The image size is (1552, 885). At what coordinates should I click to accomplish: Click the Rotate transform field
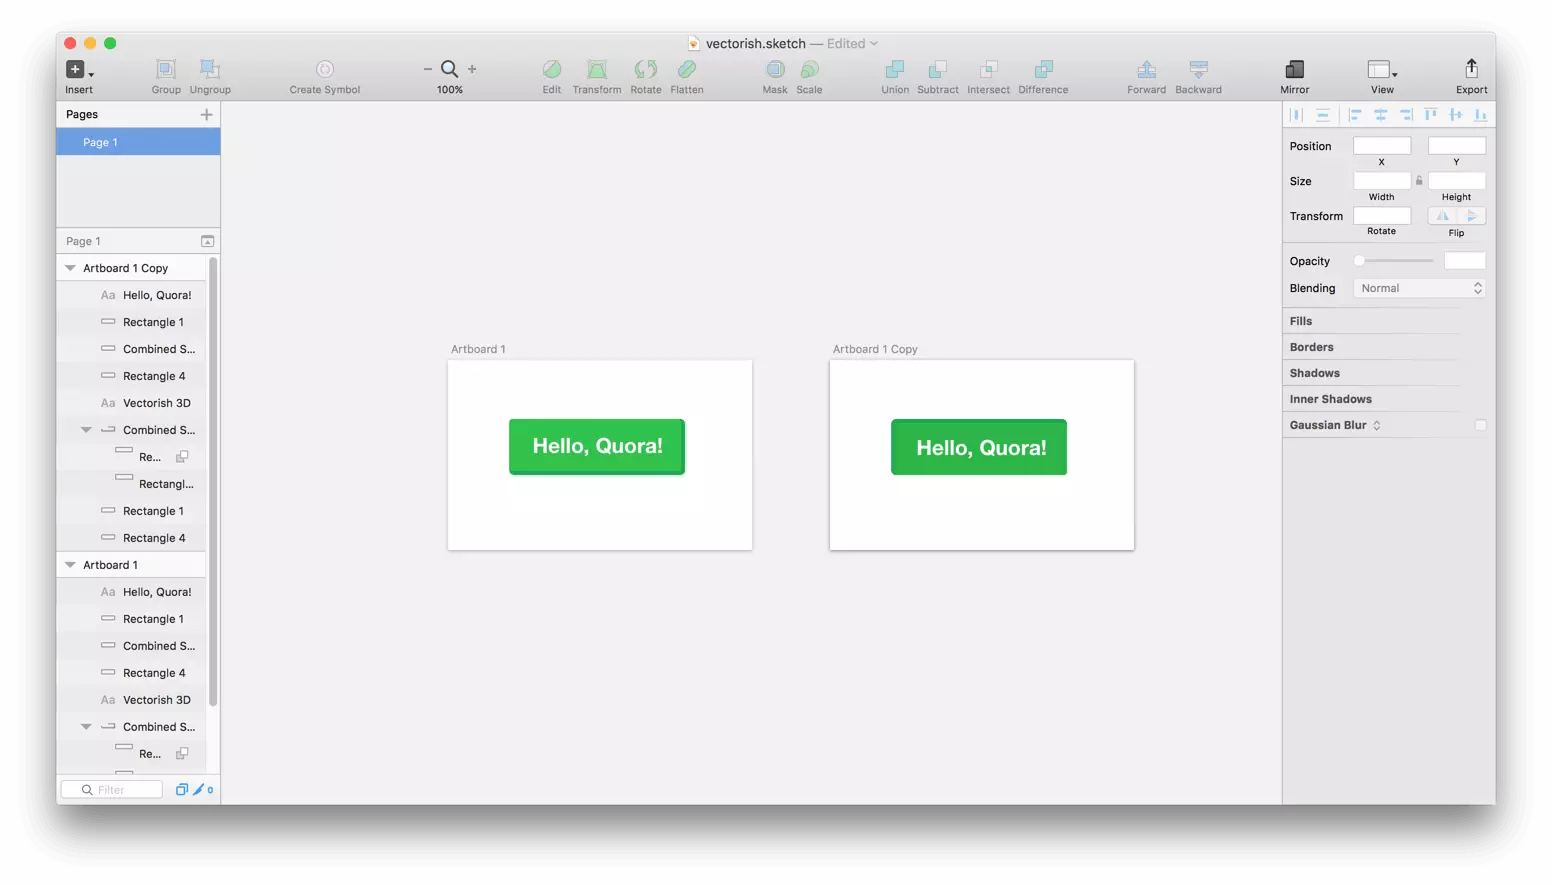coord(1381,216)
